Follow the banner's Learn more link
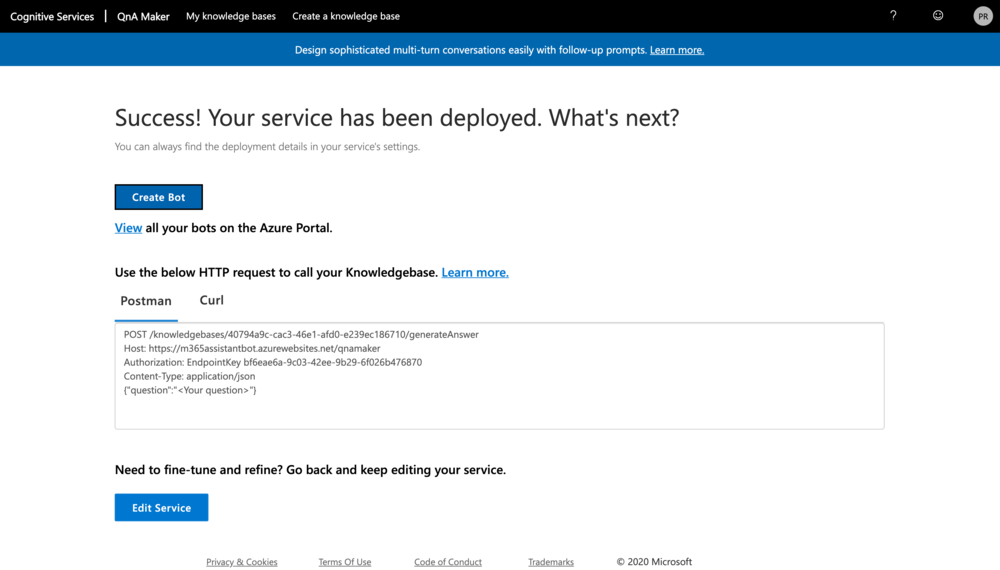 677,50
